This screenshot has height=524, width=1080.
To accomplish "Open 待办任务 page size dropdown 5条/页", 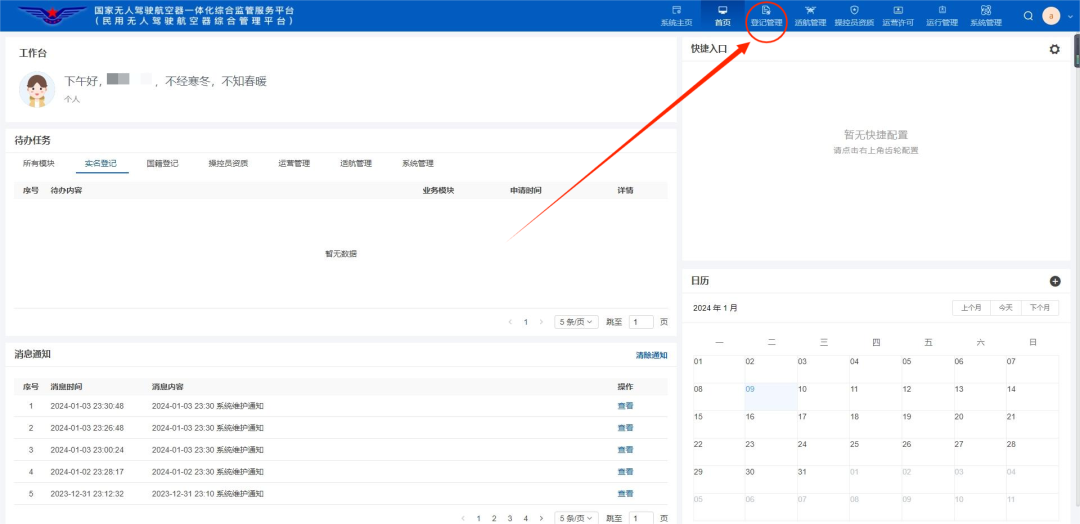I will 577,322.
